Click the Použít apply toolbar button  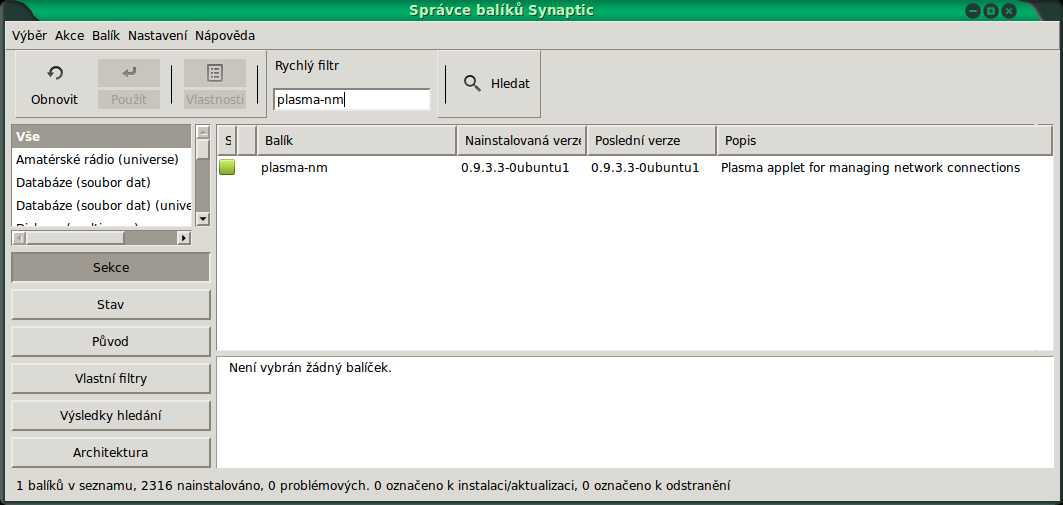click(x=129, y=84)
